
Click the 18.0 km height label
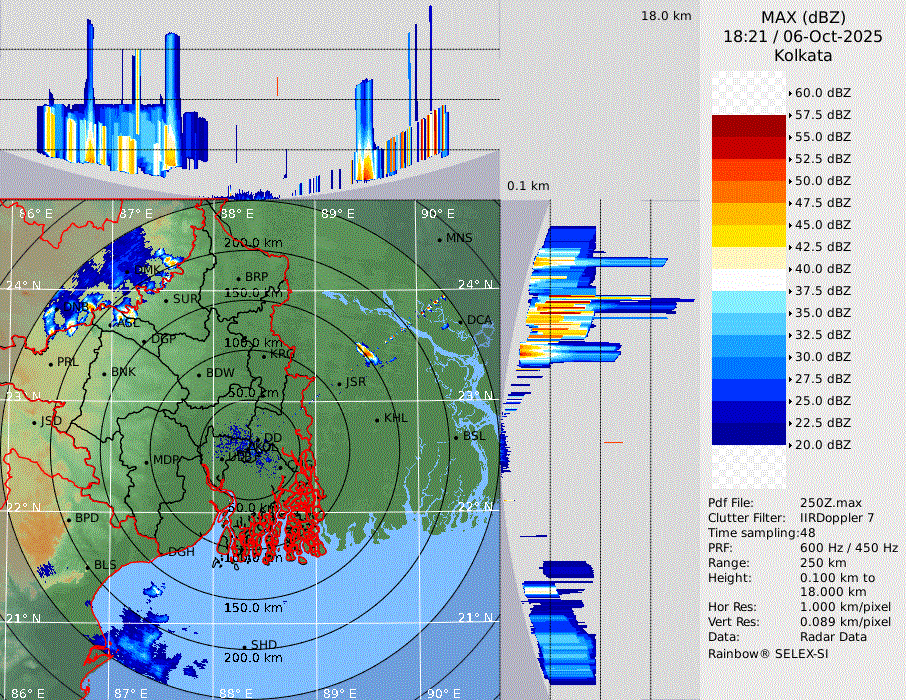[666, 16]
